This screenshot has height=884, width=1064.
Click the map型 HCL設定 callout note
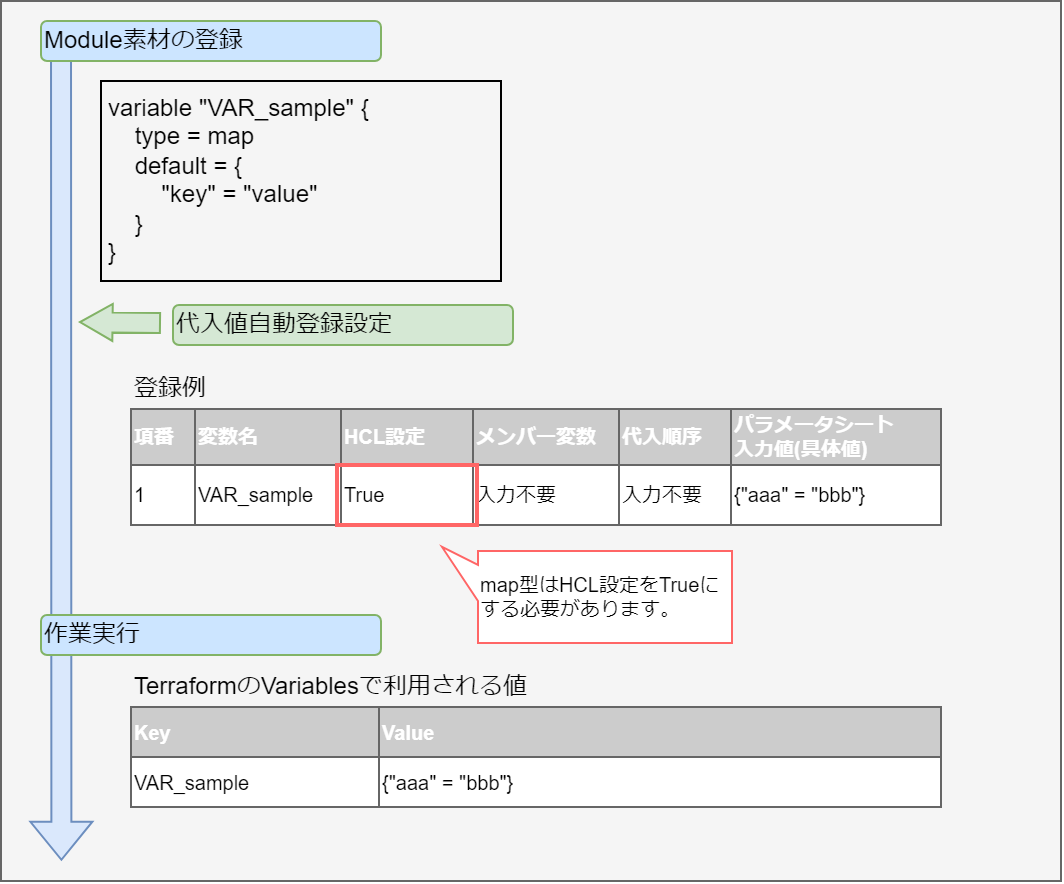(604, 597)
